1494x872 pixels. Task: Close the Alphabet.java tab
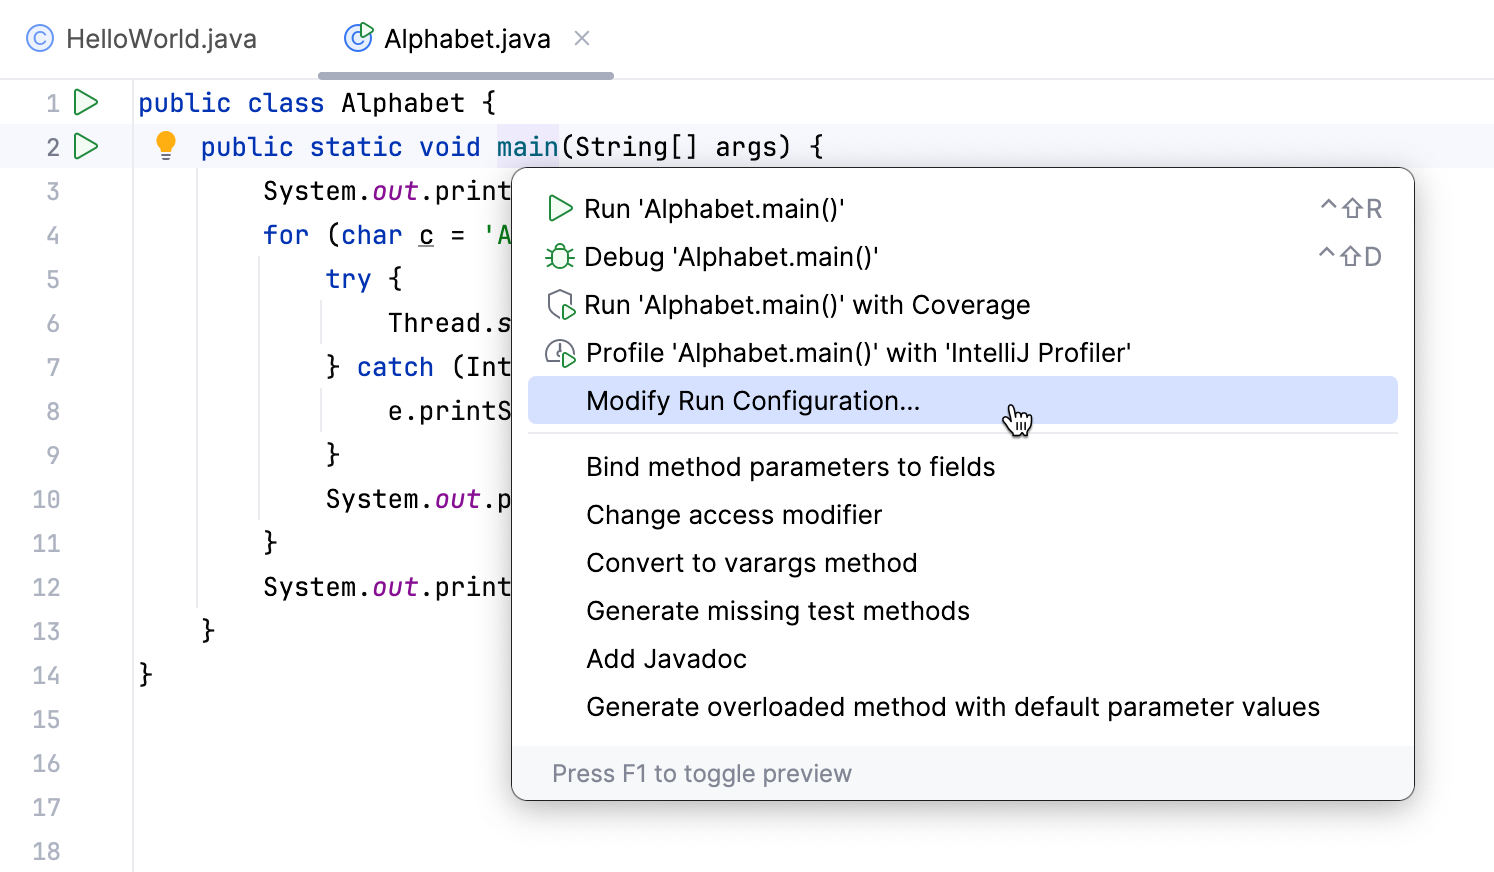(x=582, y=38)
